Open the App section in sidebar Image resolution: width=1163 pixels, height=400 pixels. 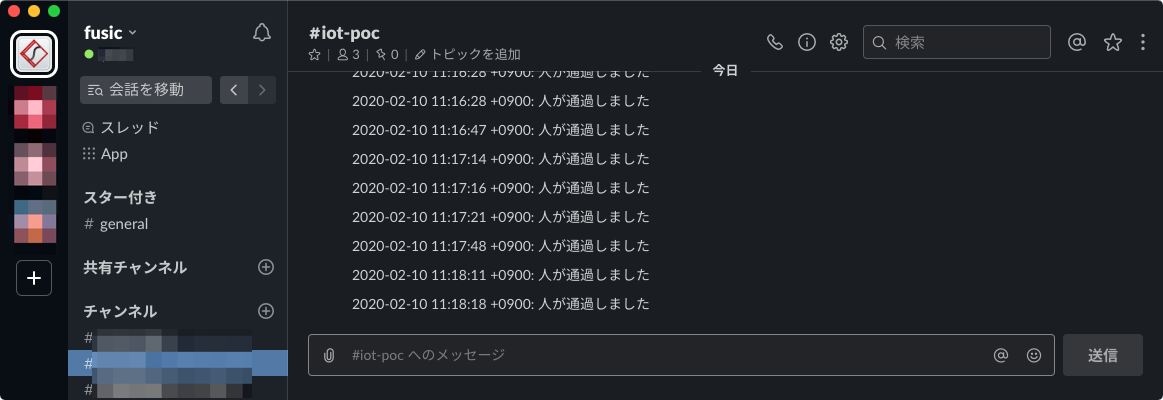(x=105, y=154)
